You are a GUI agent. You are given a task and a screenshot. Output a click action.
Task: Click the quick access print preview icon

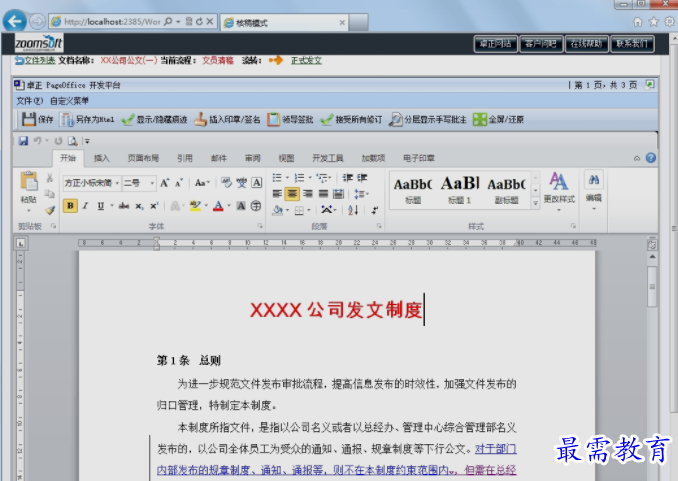click(x=72, y=141)
